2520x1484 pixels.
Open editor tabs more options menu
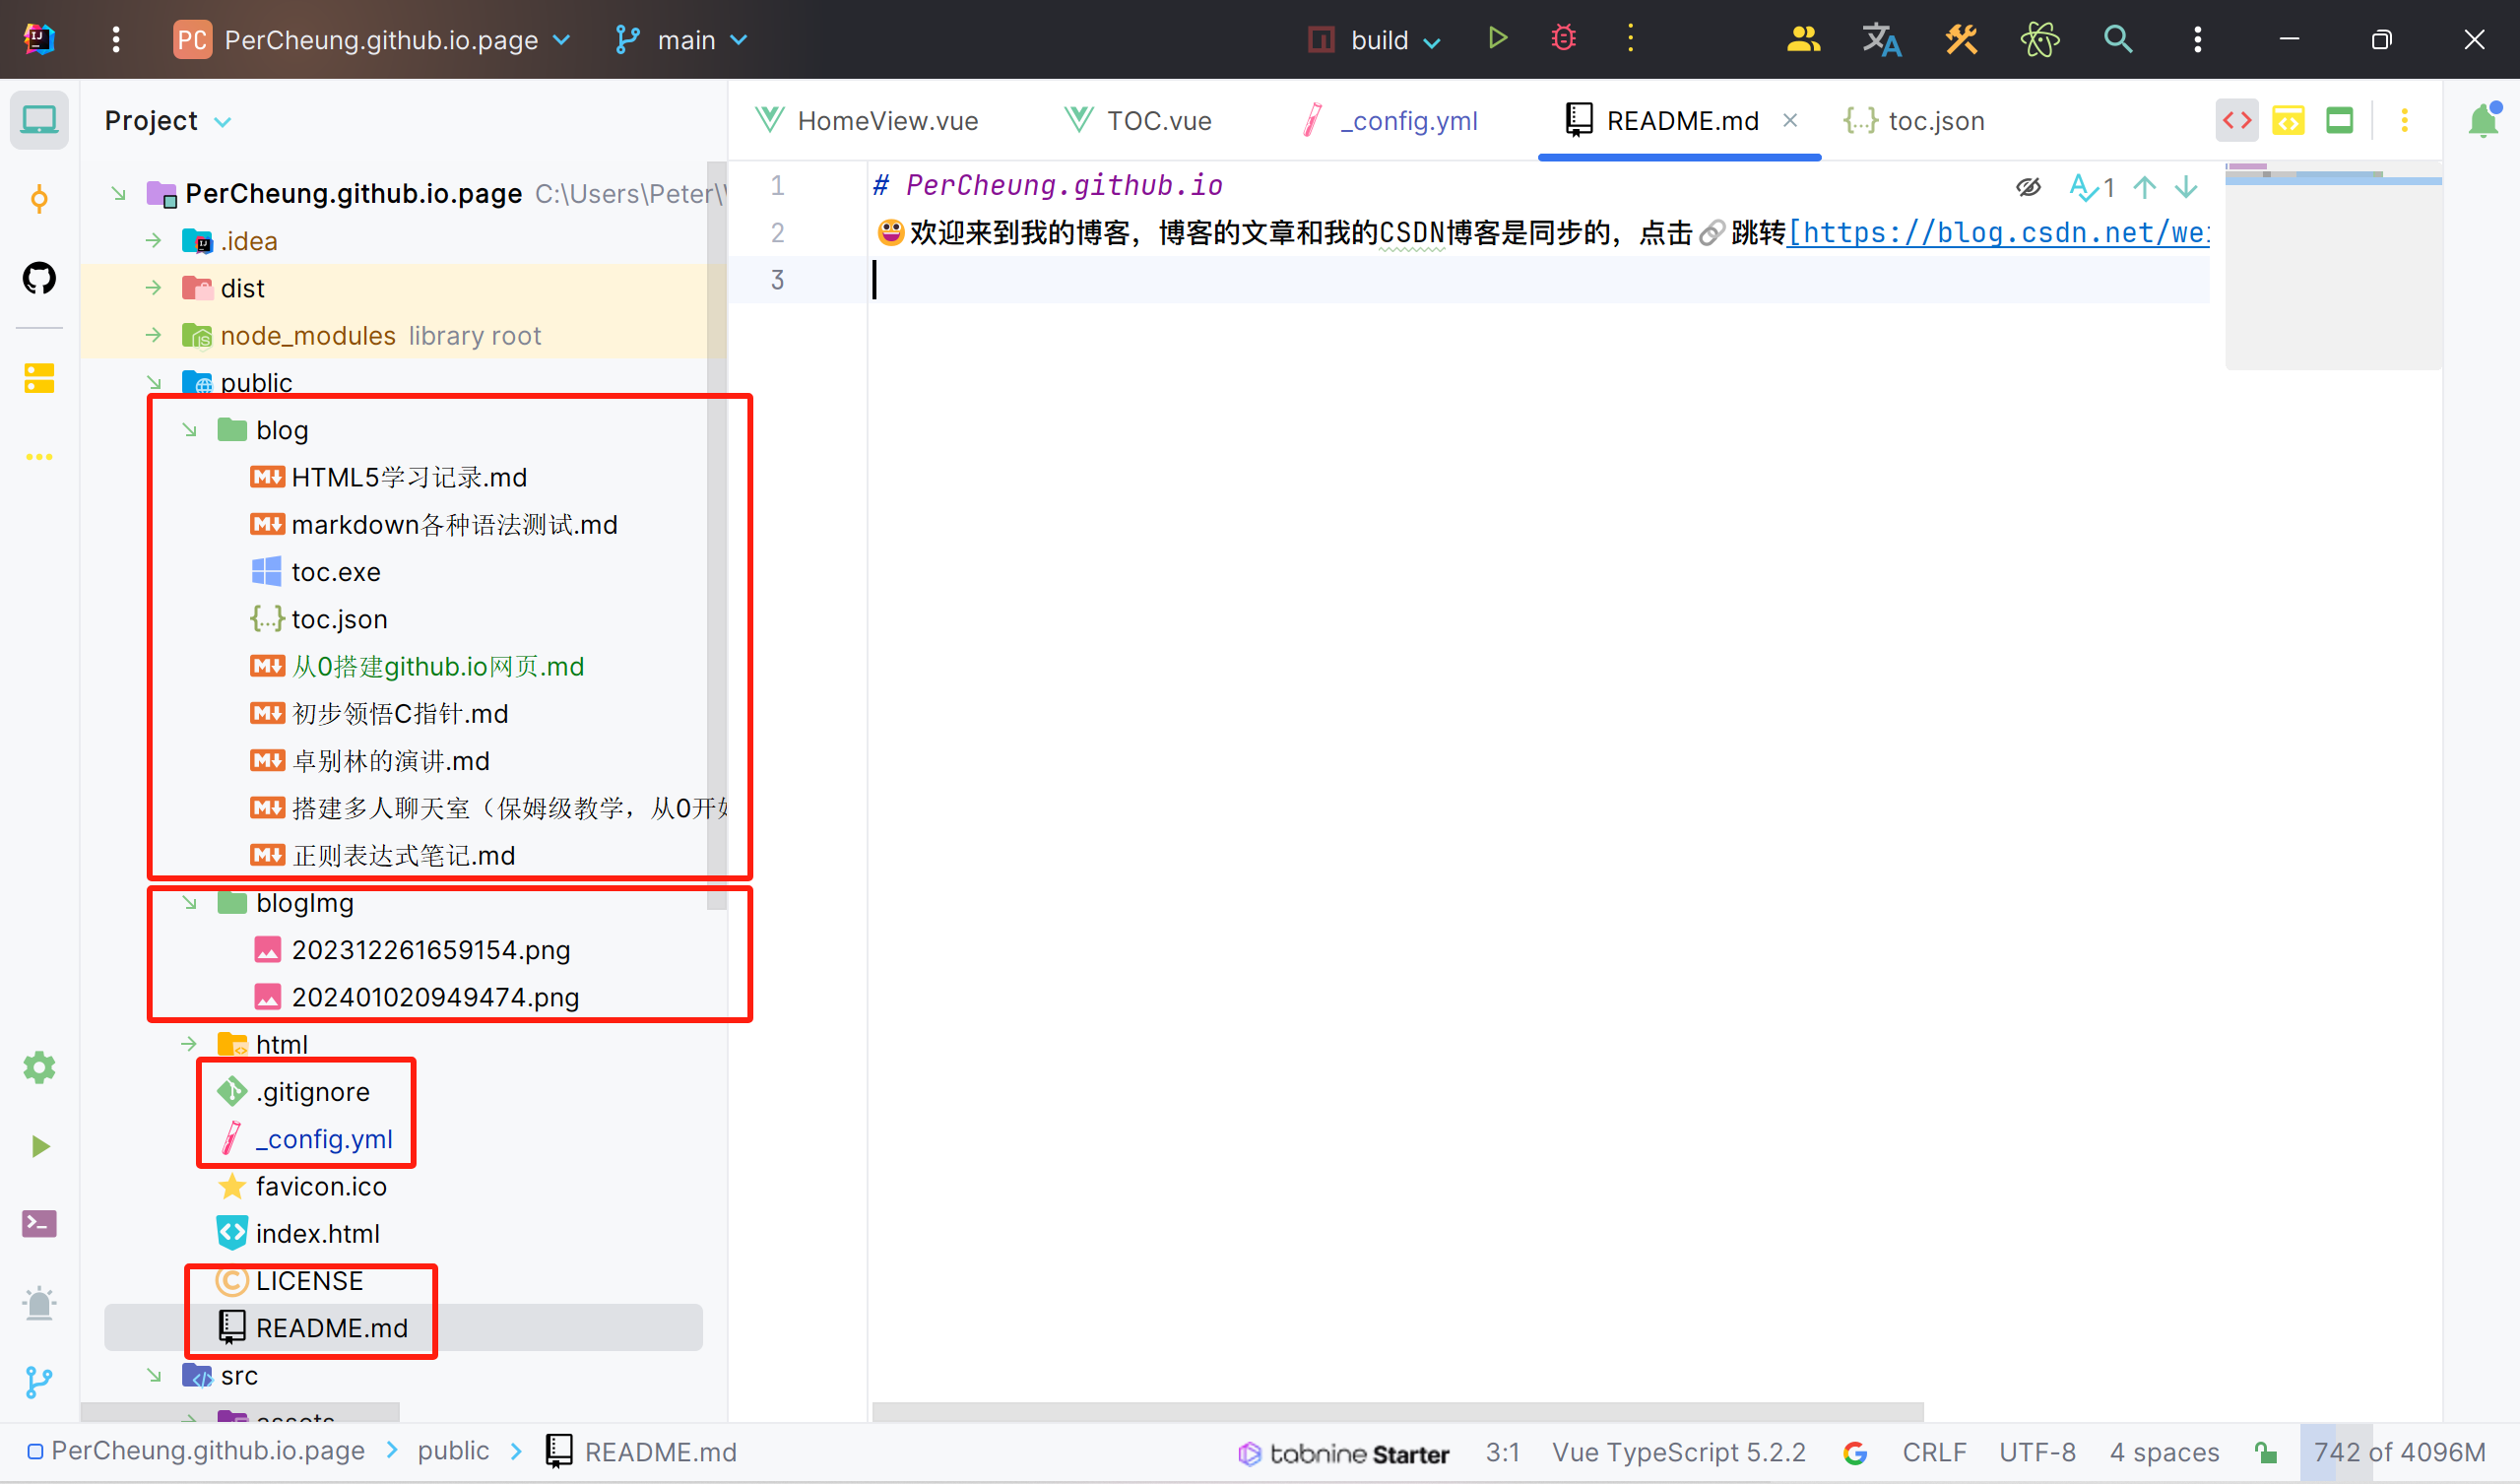2404,120
